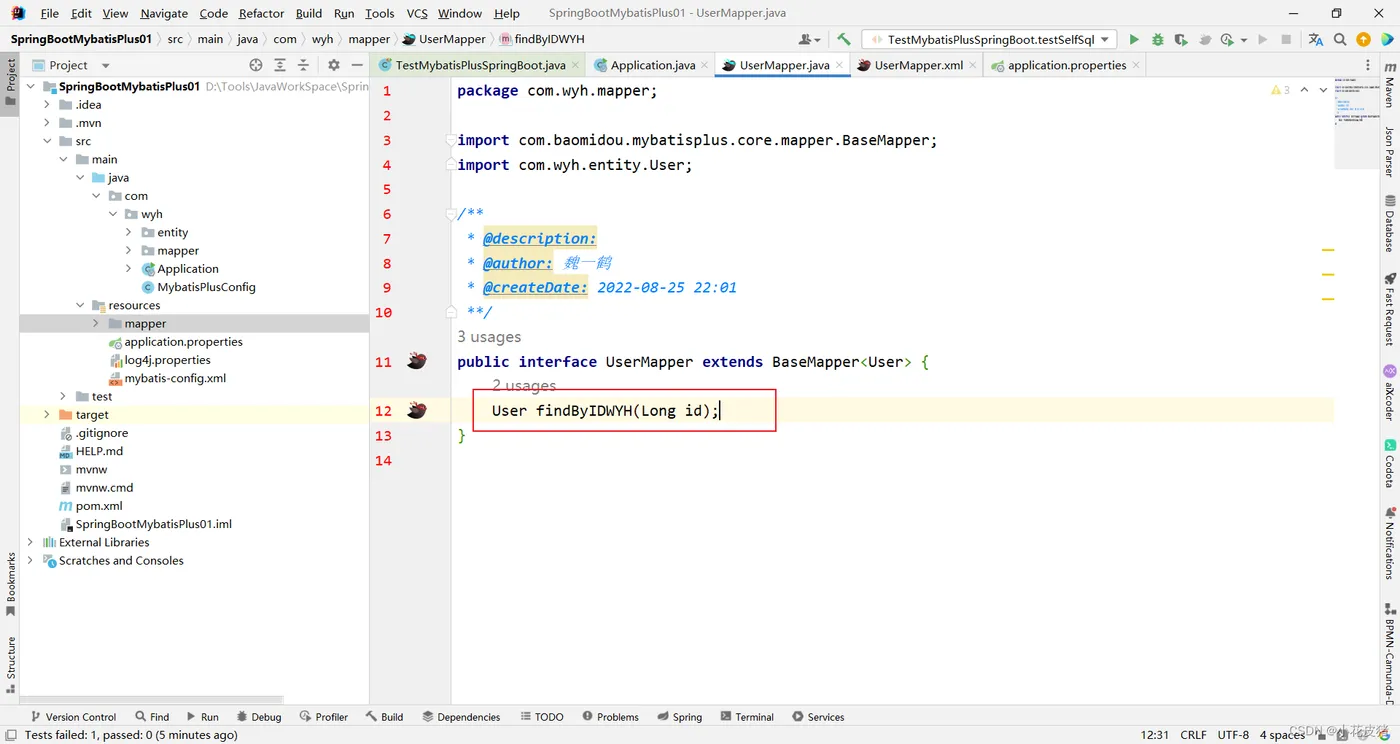Run with coverage shield icon
The image size is (1400, 744).
click(1181, 39)
